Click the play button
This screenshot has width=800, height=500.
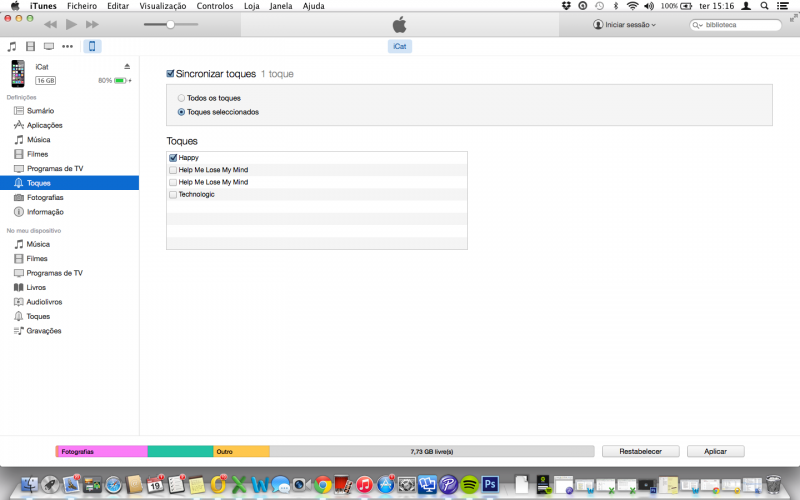coord(71,24)
